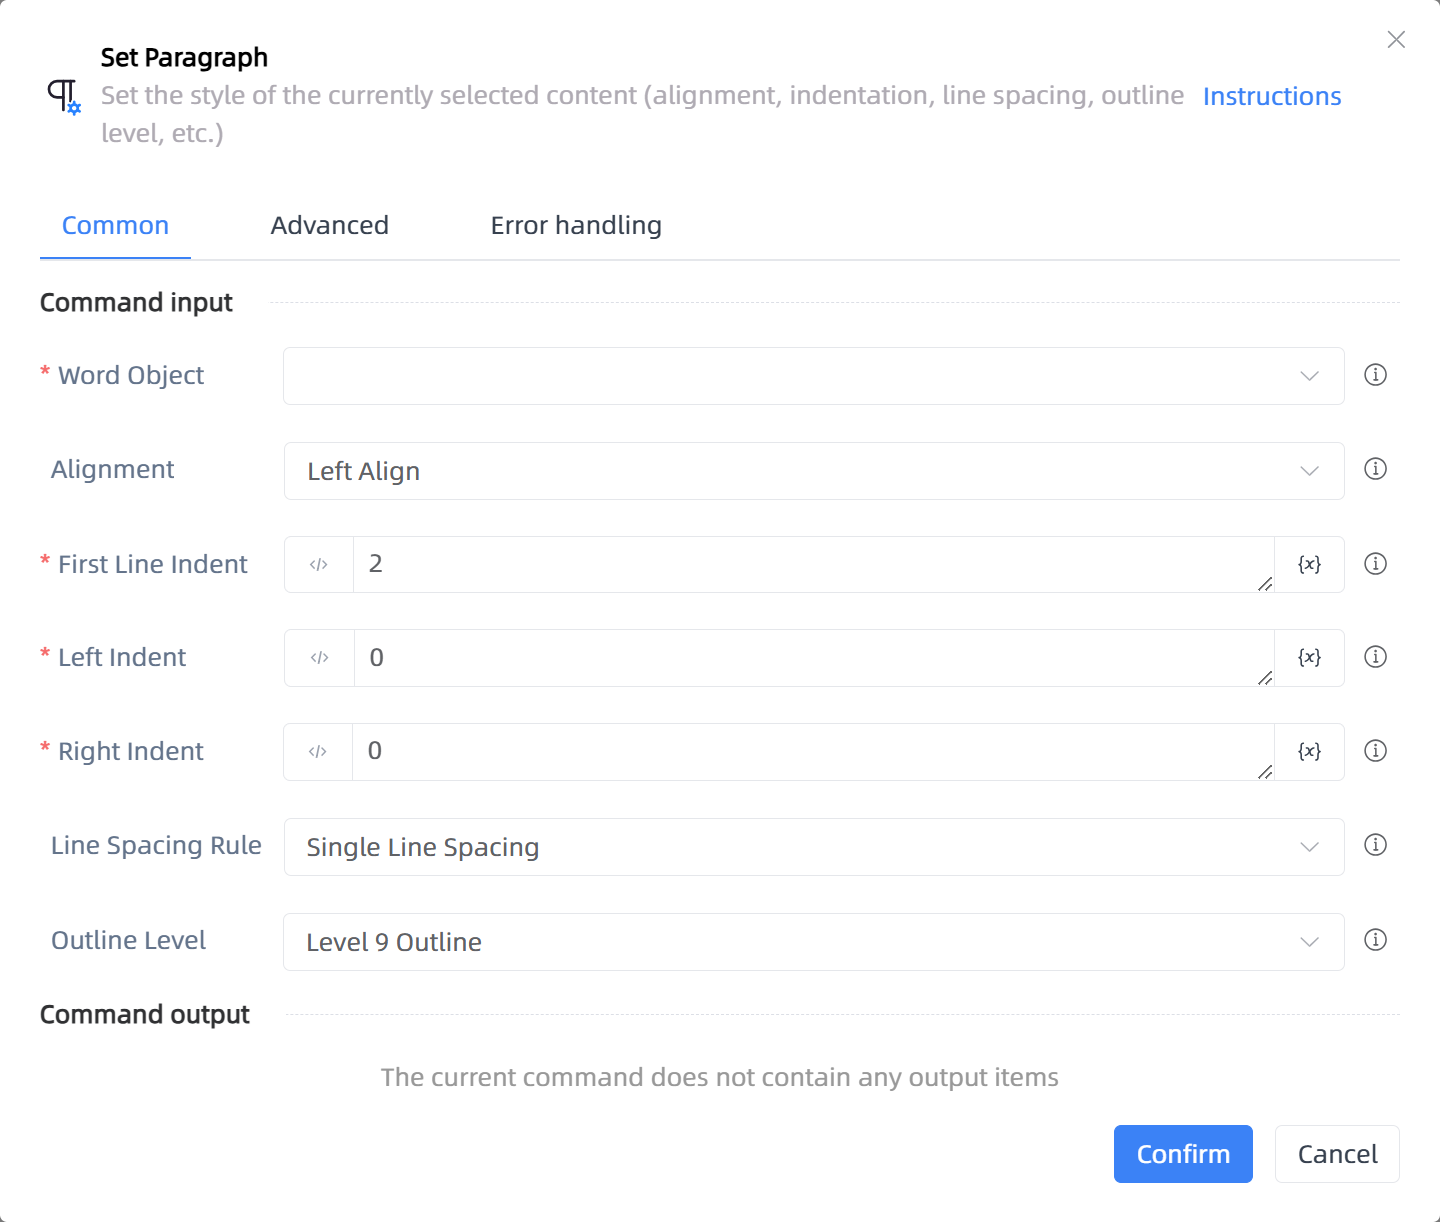Insert variable into Left Indent
Image resolution: width=1440 pixels, height=1222 pixels.
pyautogui.click(x=1309, y=658)
